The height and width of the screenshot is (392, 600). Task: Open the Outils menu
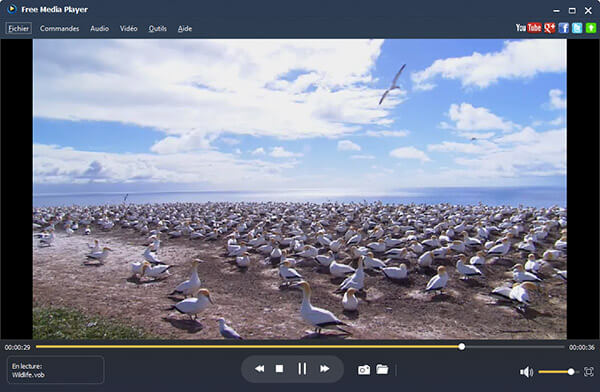(158, 28)
